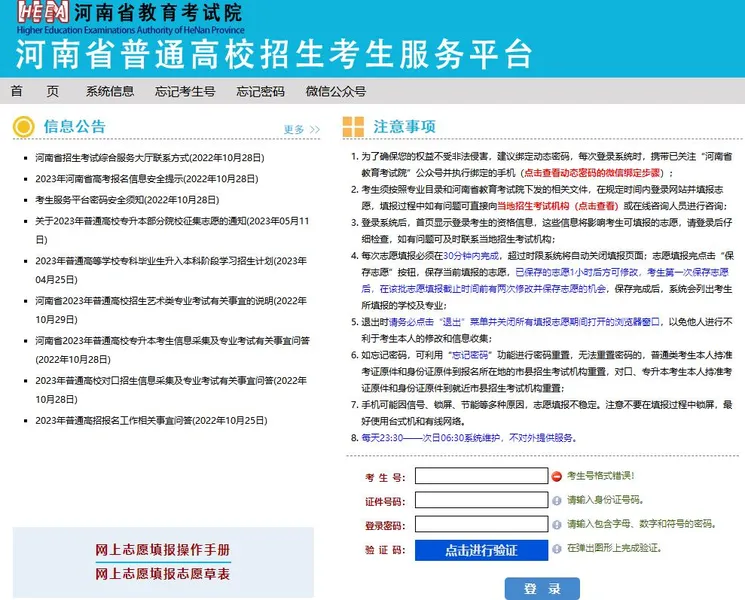This screenshot has height=600, width=745.
Task: Open 2023年普通高招报名工作相关事宜问答 announcement
Action: point(151,420)
